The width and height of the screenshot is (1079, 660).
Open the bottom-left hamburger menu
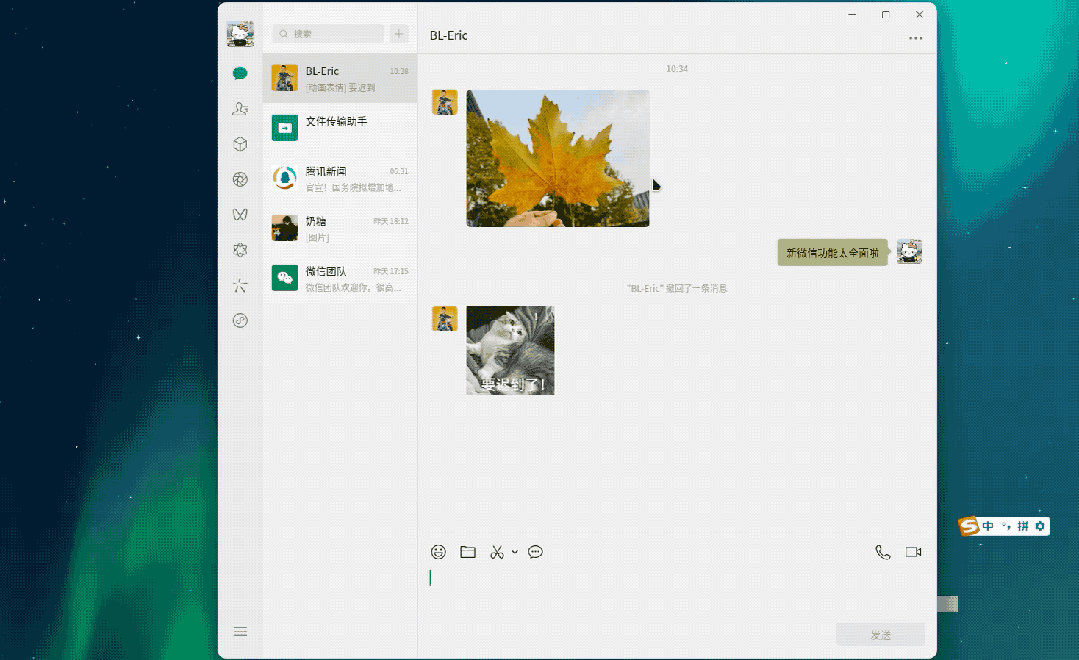pyautogui.click(x=240, y=631)
